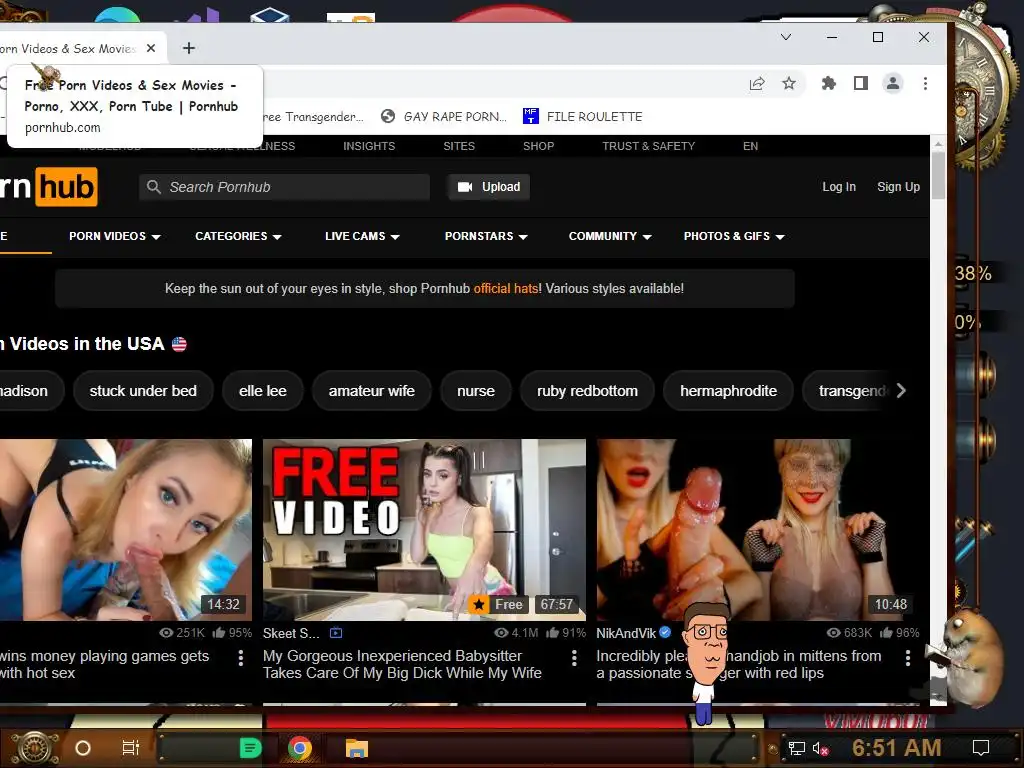Click the site logo
The width and height of the screenshot is (1024, 768).
tap(49, 187)
